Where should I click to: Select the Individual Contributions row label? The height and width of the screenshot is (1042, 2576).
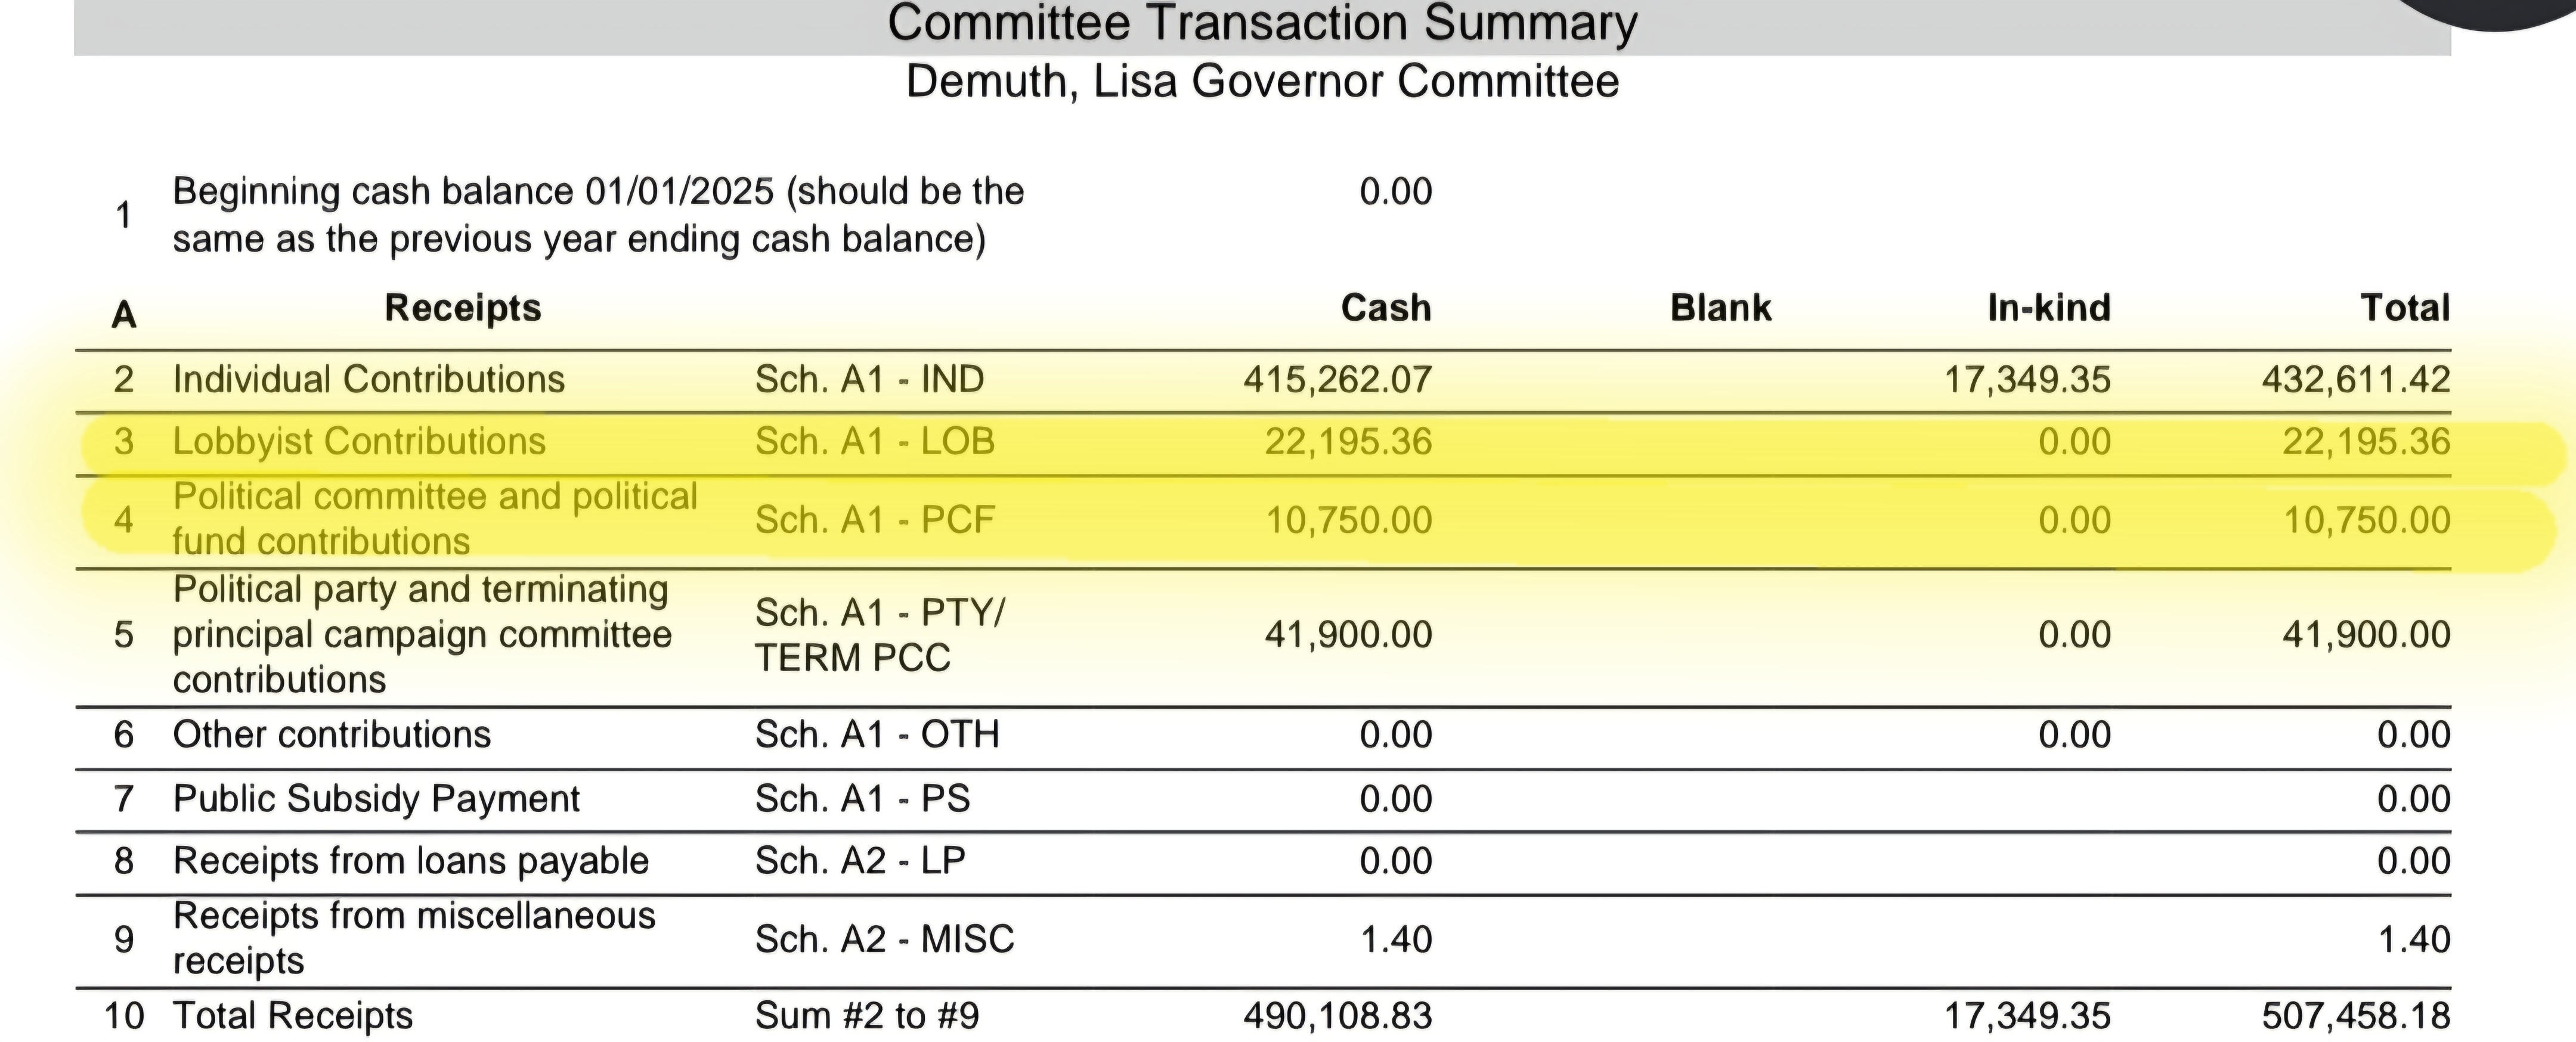[368, 380]
